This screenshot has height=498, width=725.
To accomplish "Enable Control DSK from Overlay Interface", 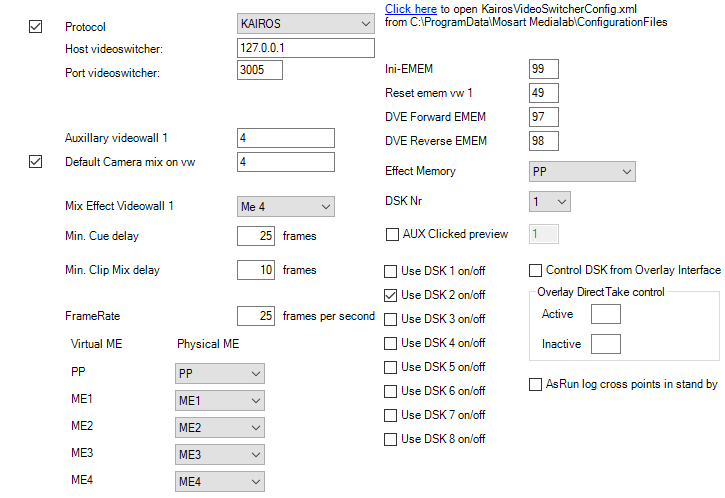I will click(x=536, y=270).
